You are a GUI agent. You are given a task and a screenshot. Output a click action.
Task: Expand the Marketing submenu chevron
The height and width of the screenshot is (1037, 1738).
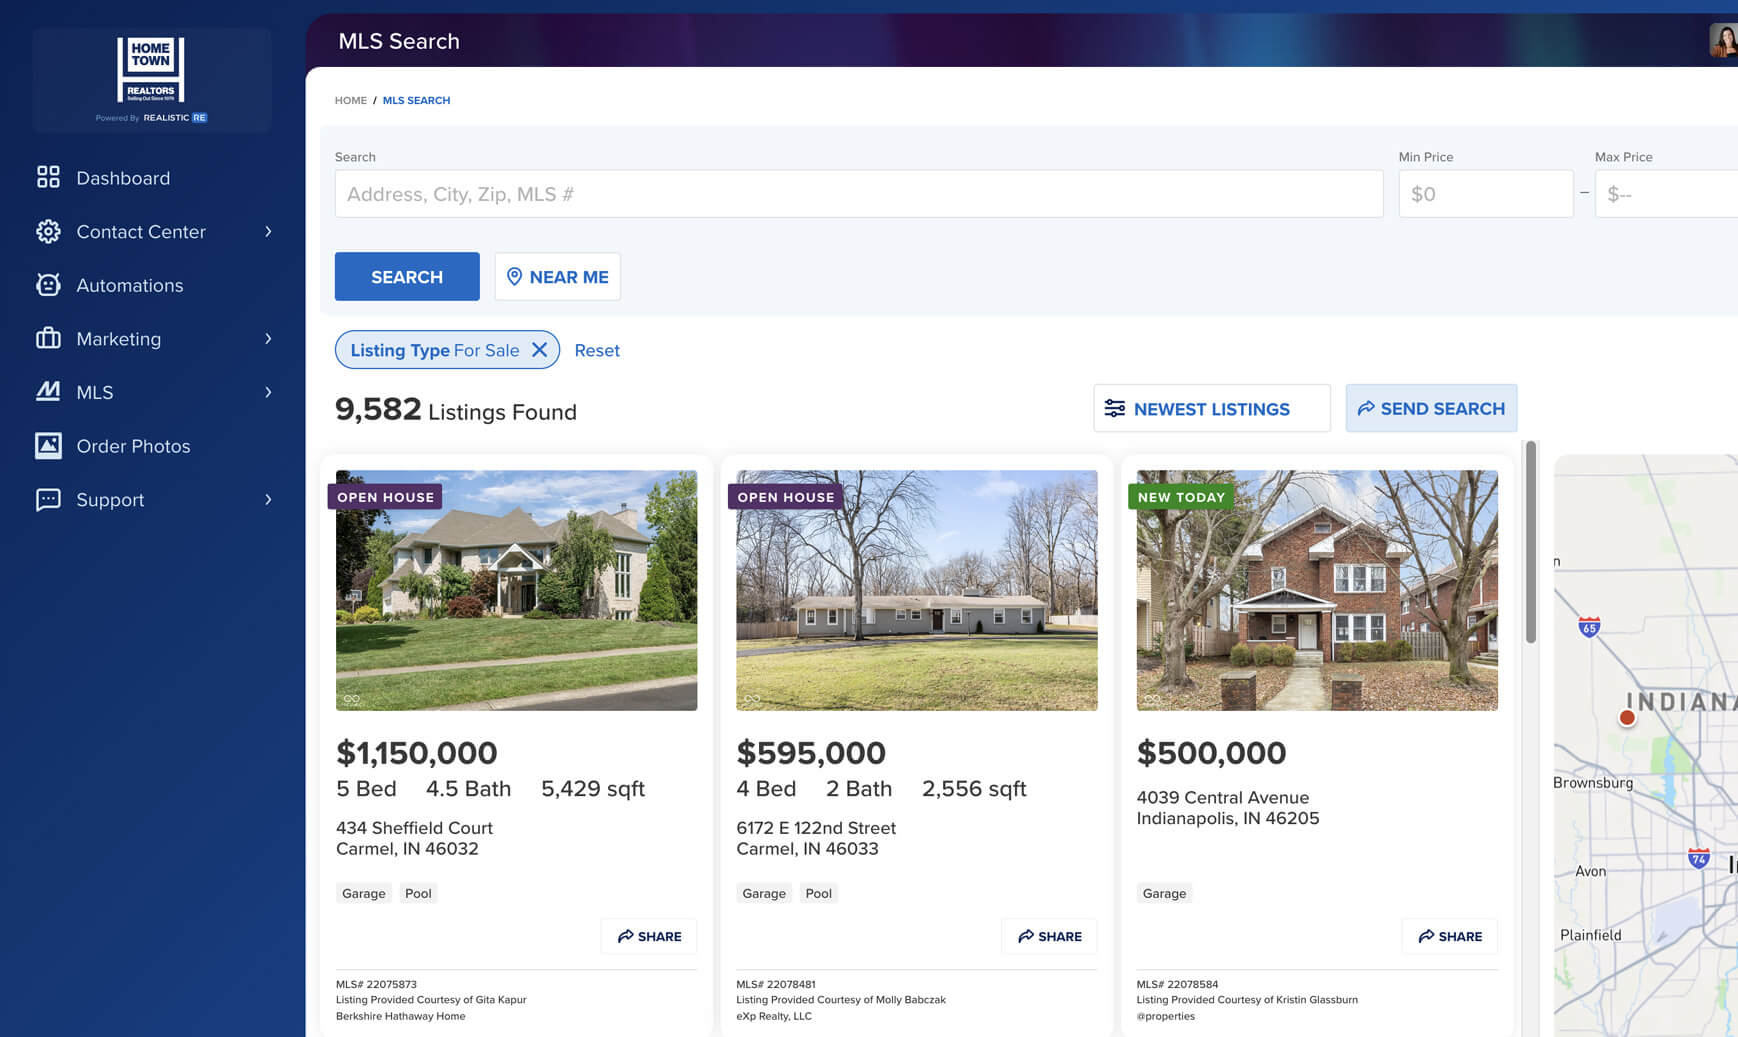tap(268, 338)
